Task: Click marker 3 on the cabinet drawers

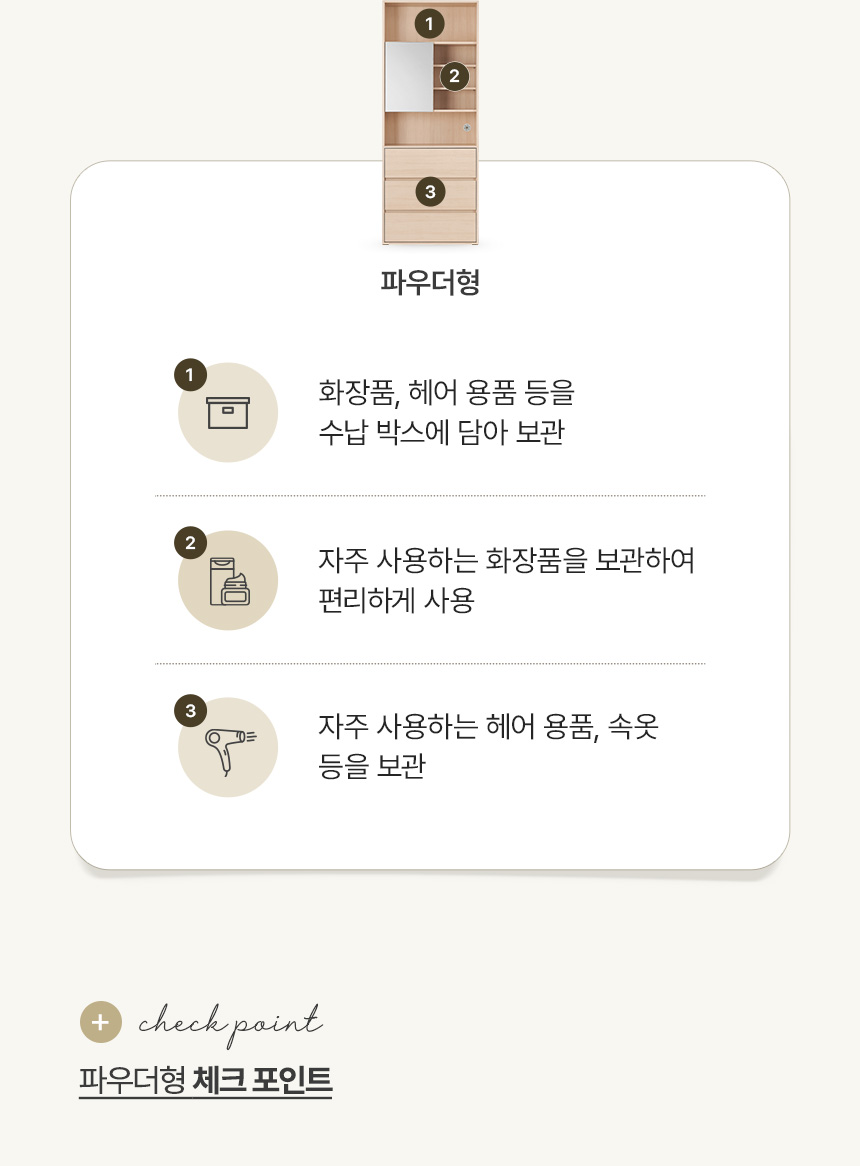Action: (x=430, y=192)
